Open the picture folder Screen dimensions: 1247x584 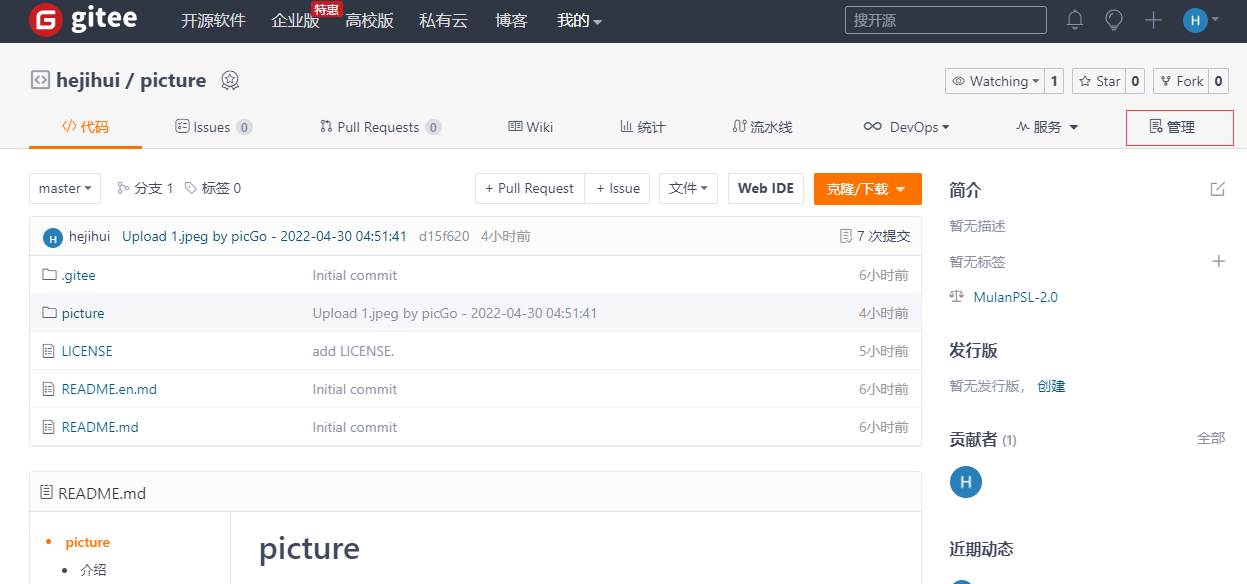tap(83, 313)
